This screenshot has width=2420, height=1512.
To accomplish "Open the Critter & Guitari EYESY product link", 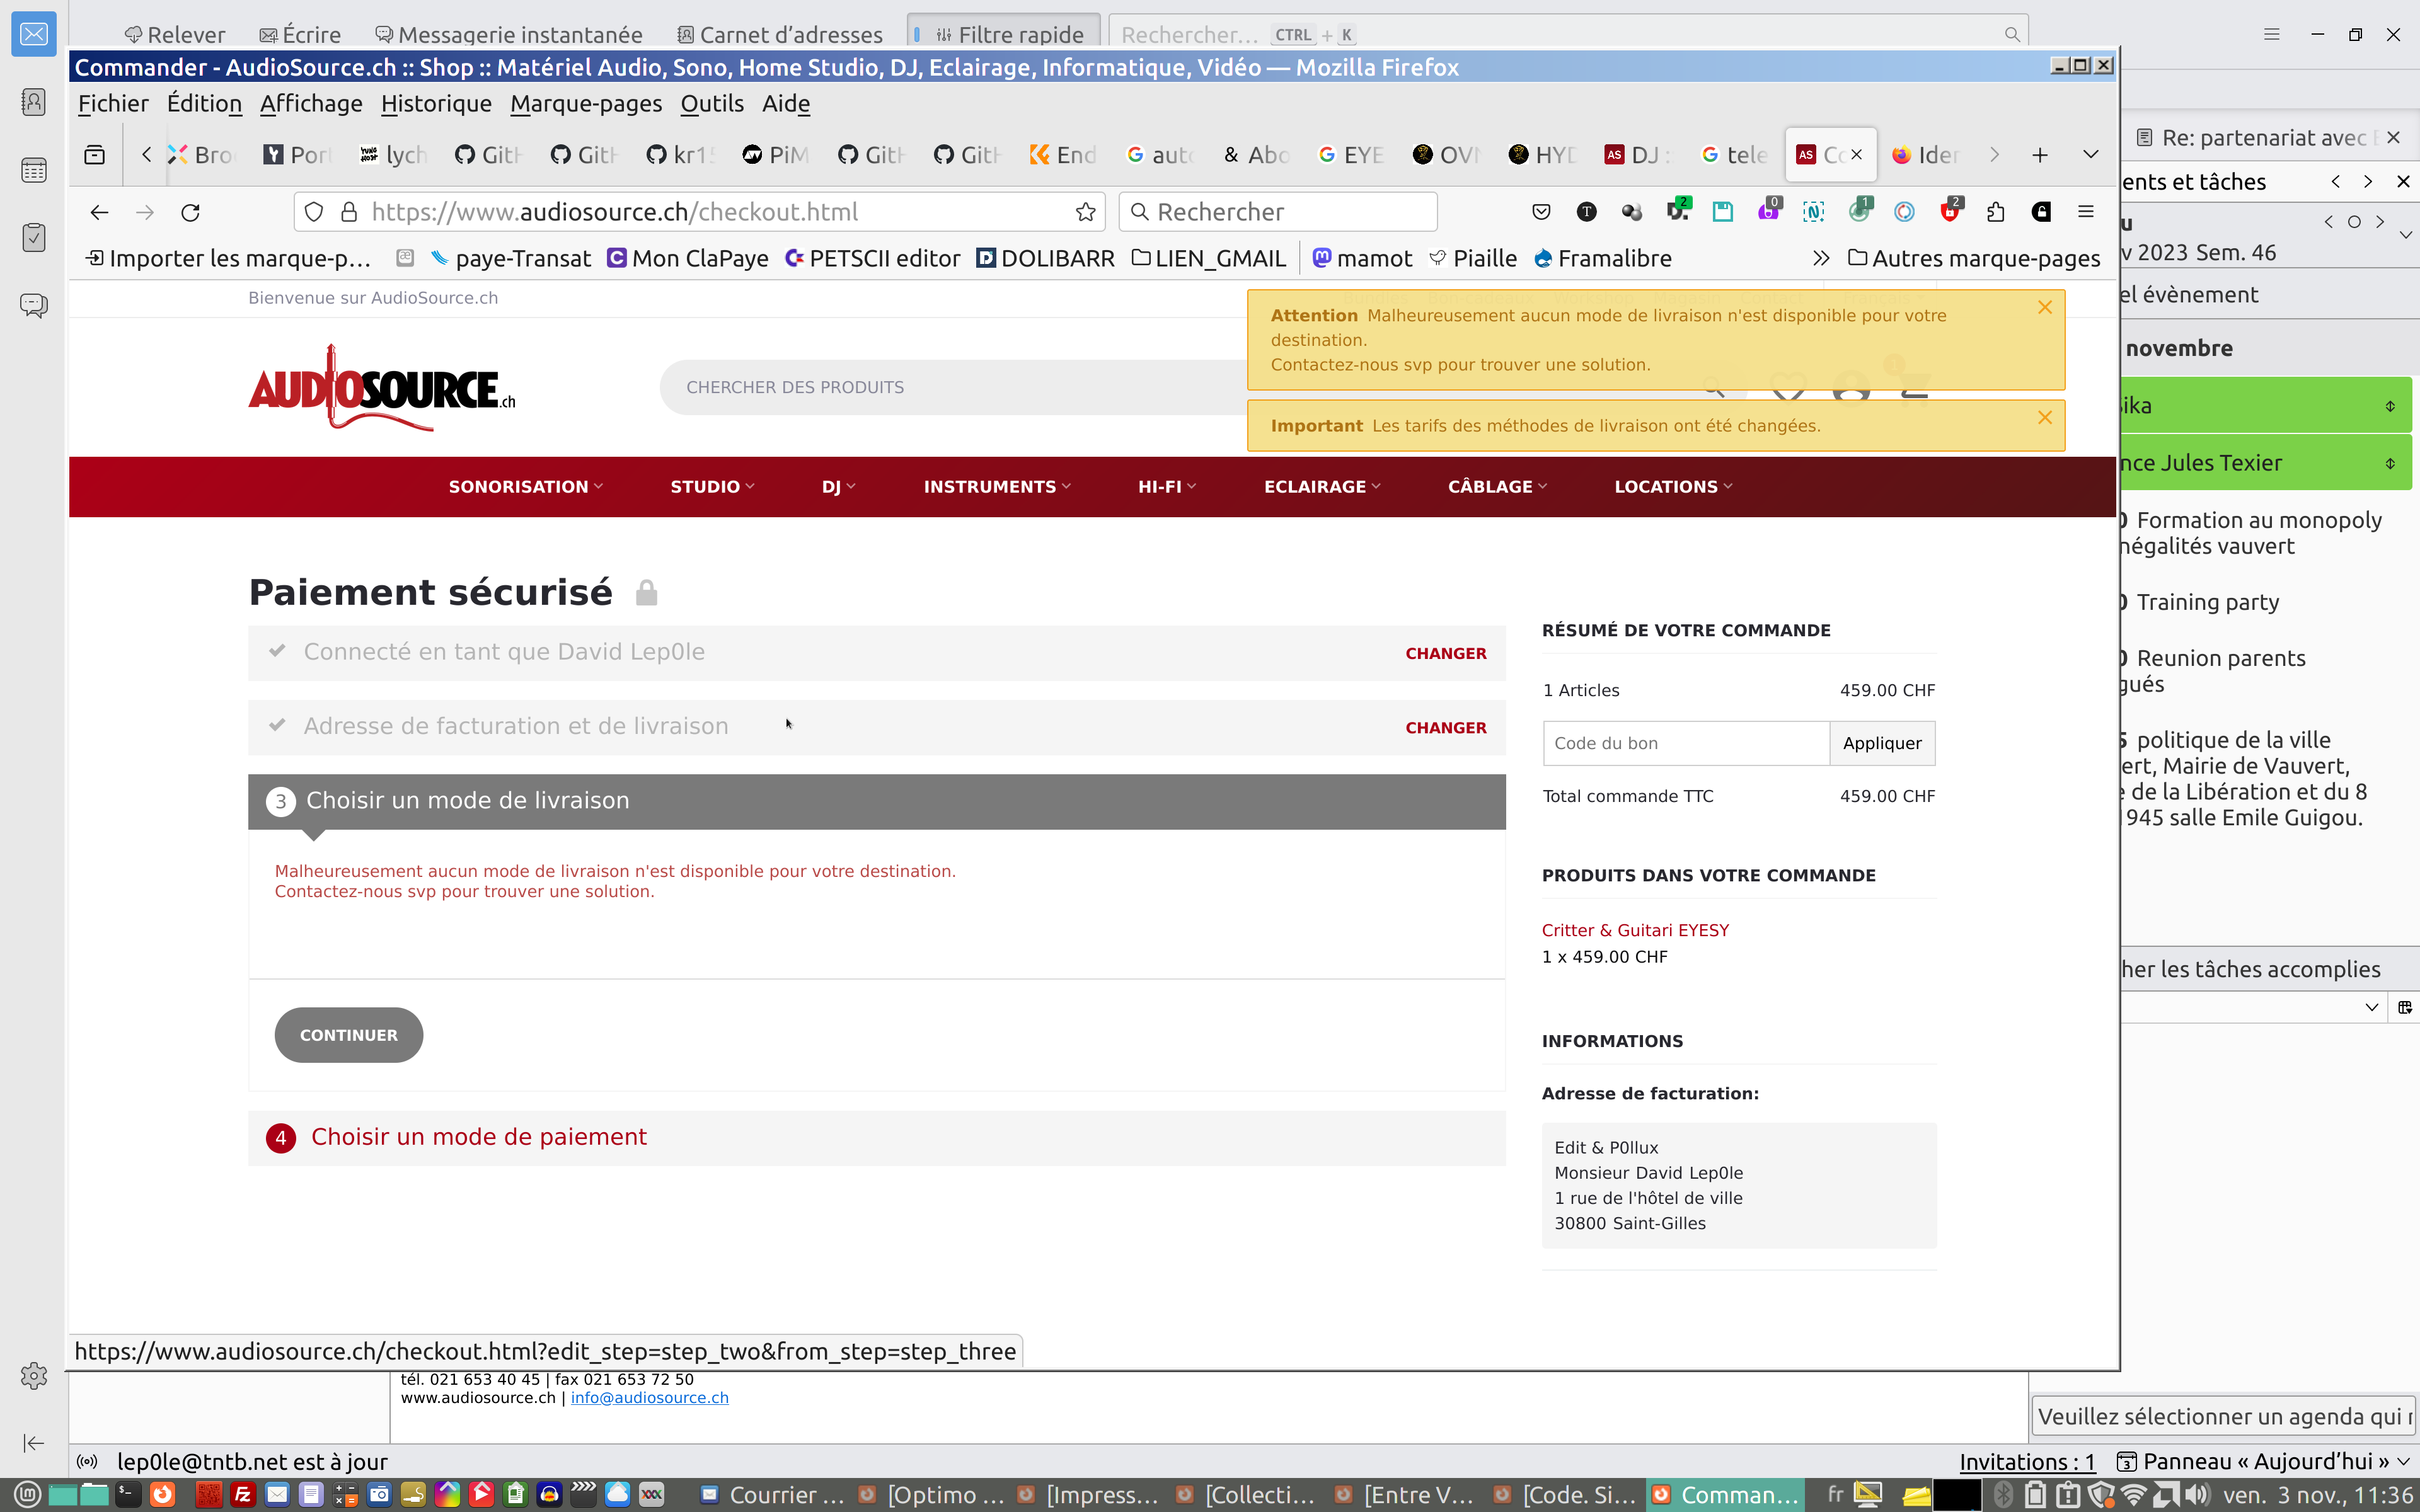I will (1635, 930).
